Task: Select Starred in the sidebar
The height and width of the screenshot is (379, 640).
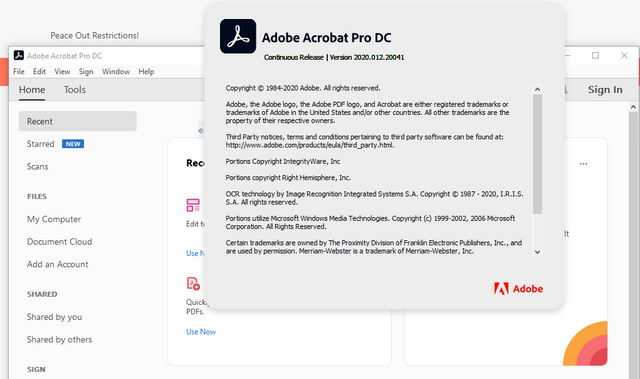Action: (40, 144)
